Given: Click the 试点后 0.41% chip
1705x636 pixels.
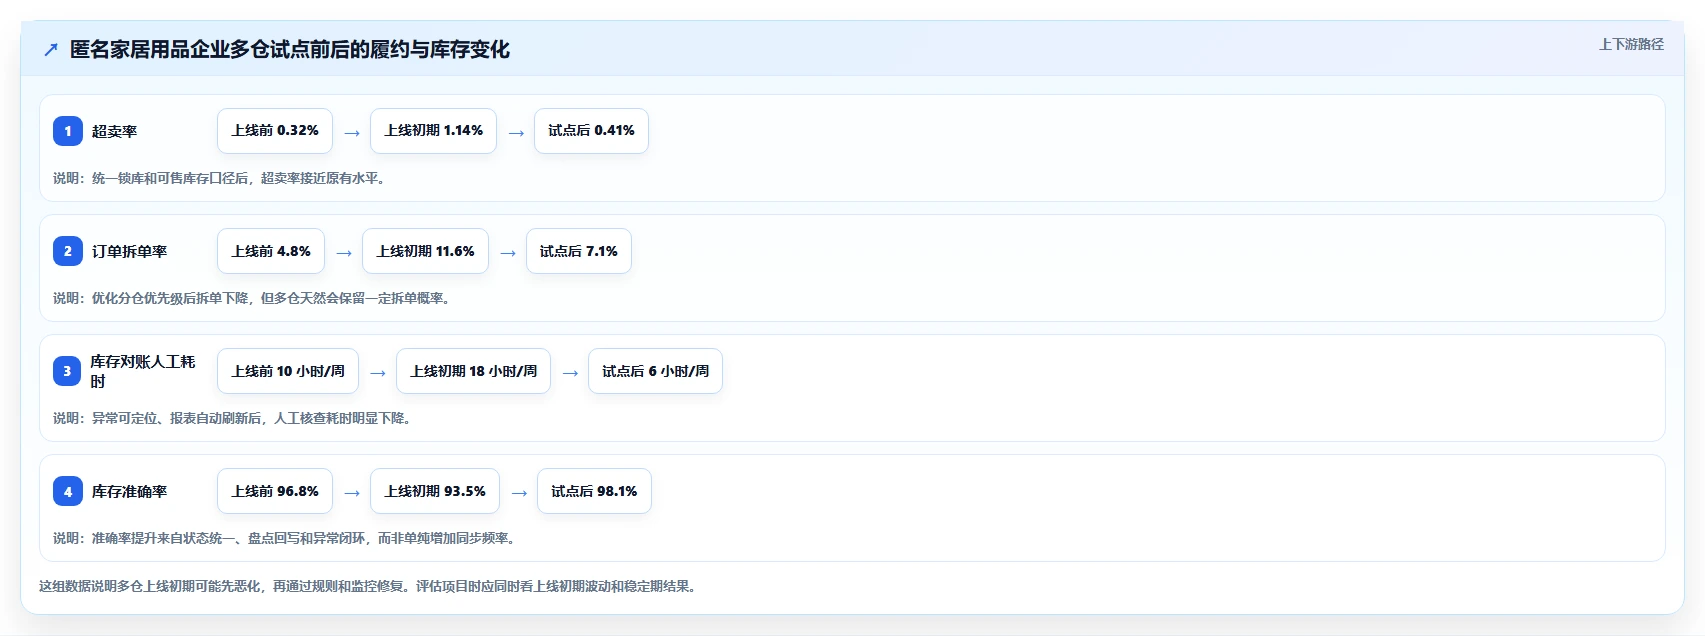Looking at the screenshot, I should click(x=591, y=131).
